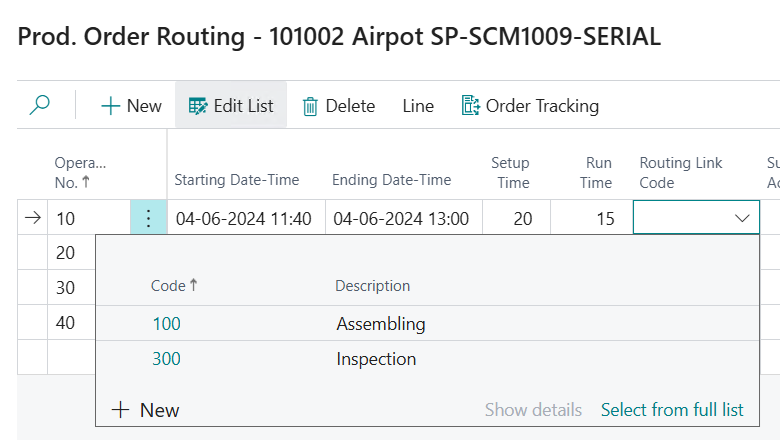Viewport: 780px width, 440px height.
Task: Click the plus icon beside New in the dropdown
Action: pyautogui.click(x=120, y=410)
